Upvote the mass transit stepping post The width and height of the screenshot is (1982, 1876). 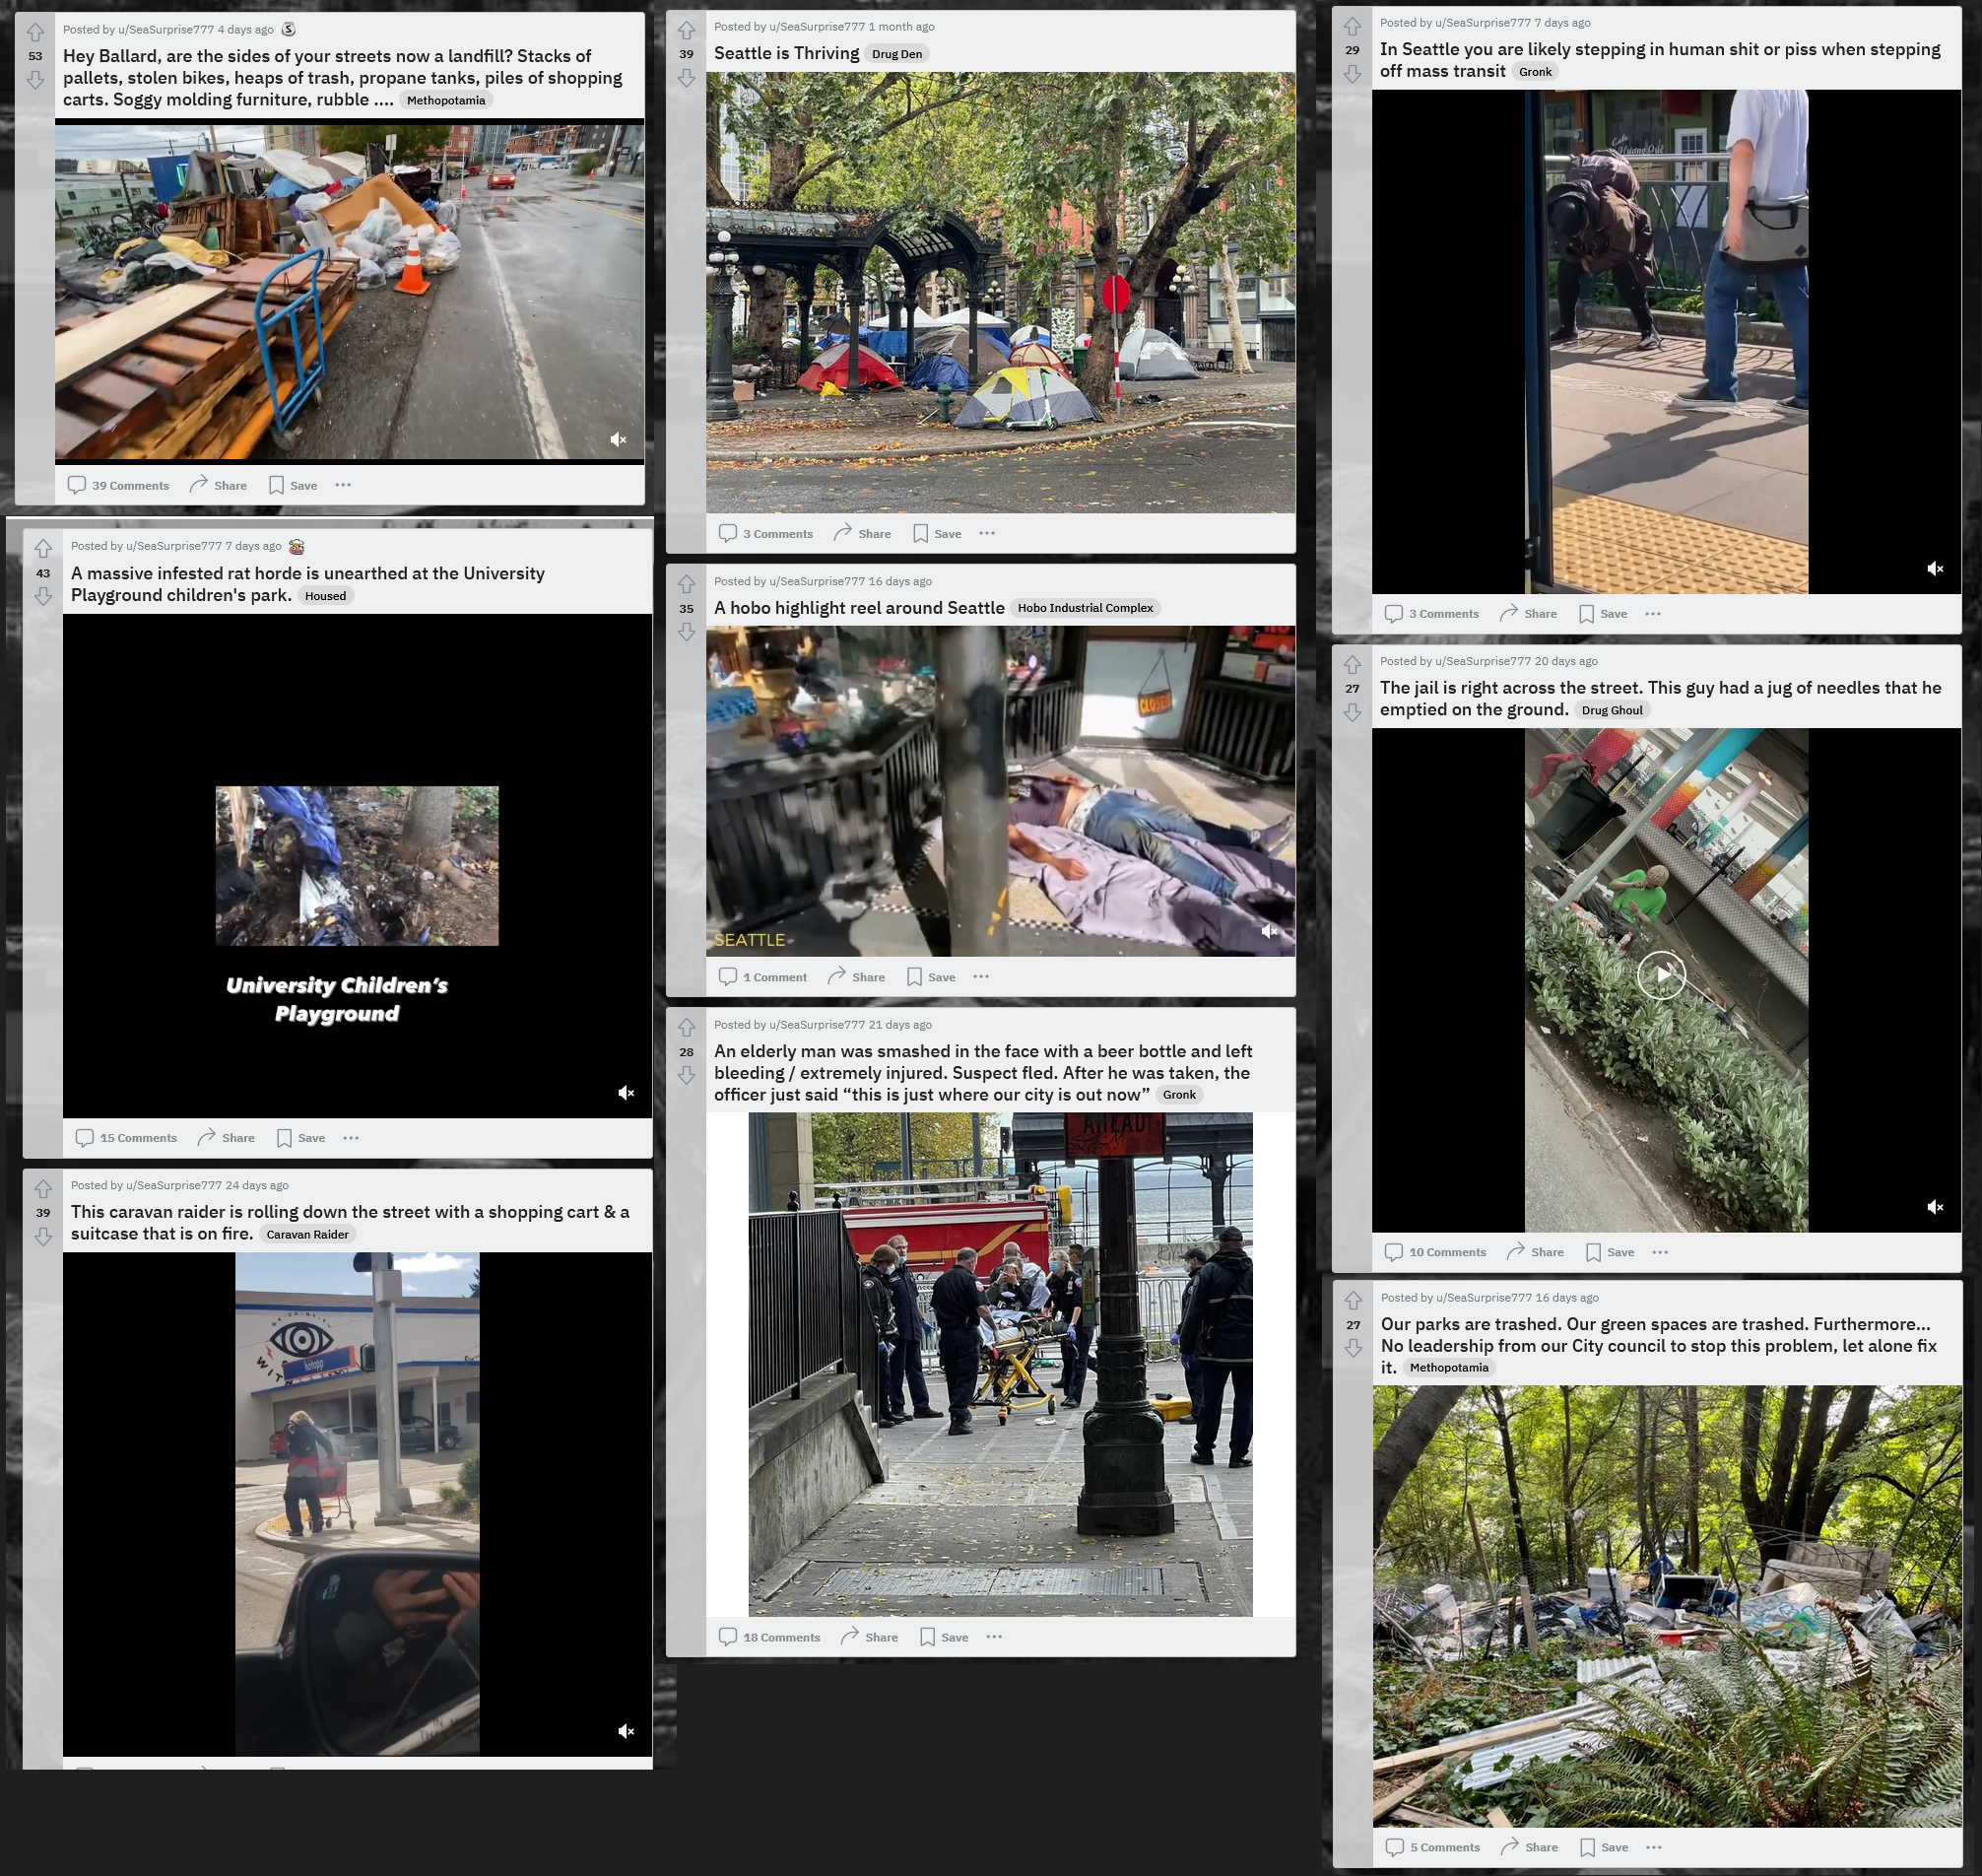click(x=1352, y=26)
